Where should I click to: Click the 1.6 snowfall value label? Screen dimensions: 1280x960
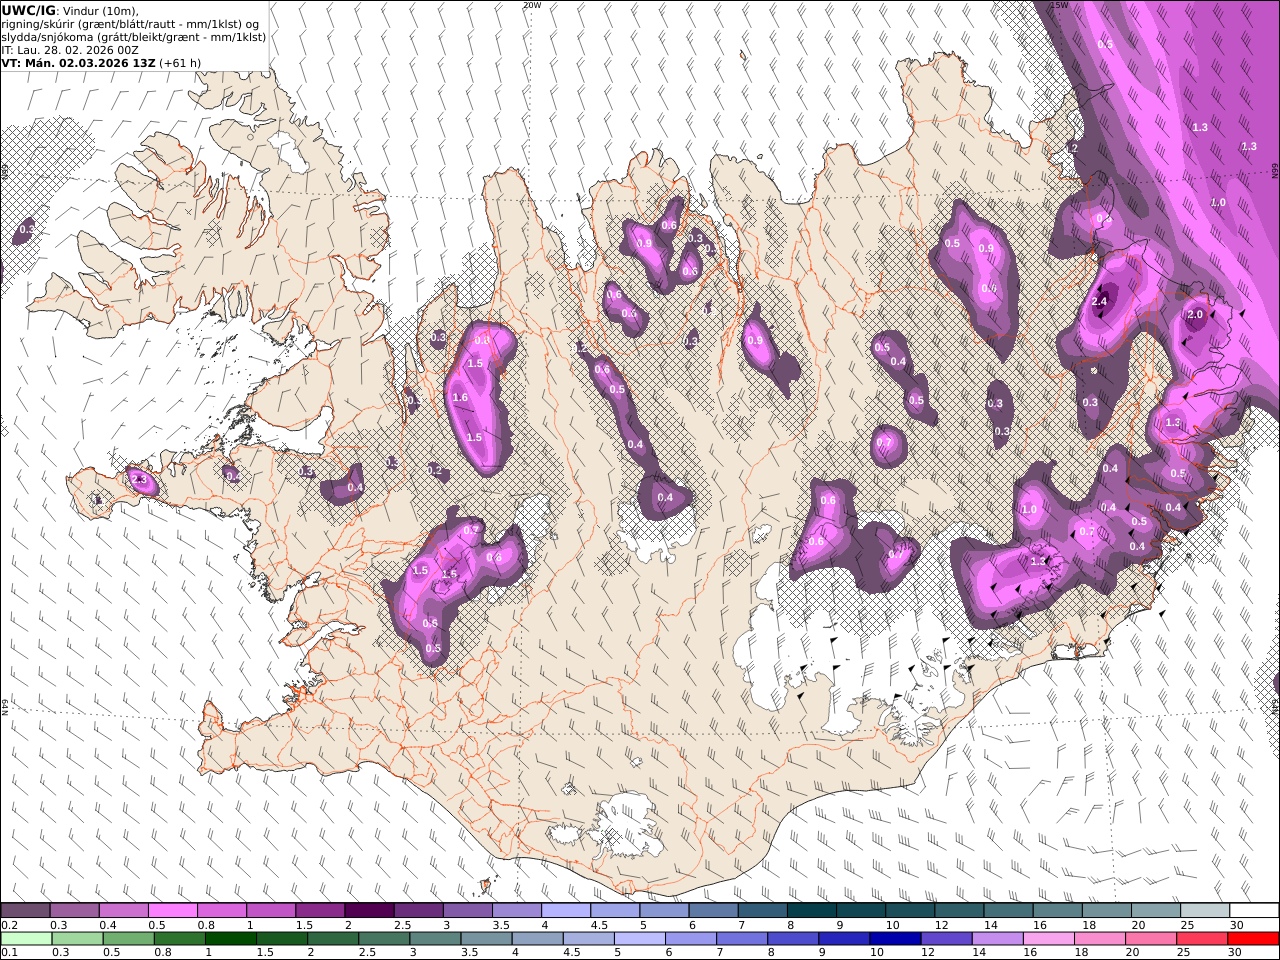coord(460,398)
